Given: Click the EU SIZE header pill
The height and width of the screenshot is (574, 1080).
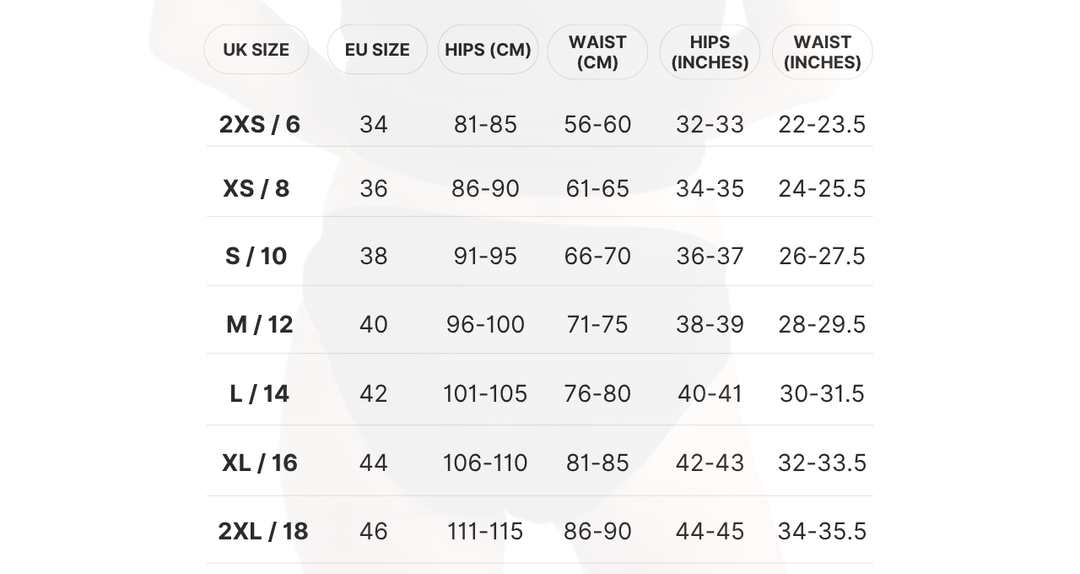Looking at the screenshot, I should click(x=377, y=50).
